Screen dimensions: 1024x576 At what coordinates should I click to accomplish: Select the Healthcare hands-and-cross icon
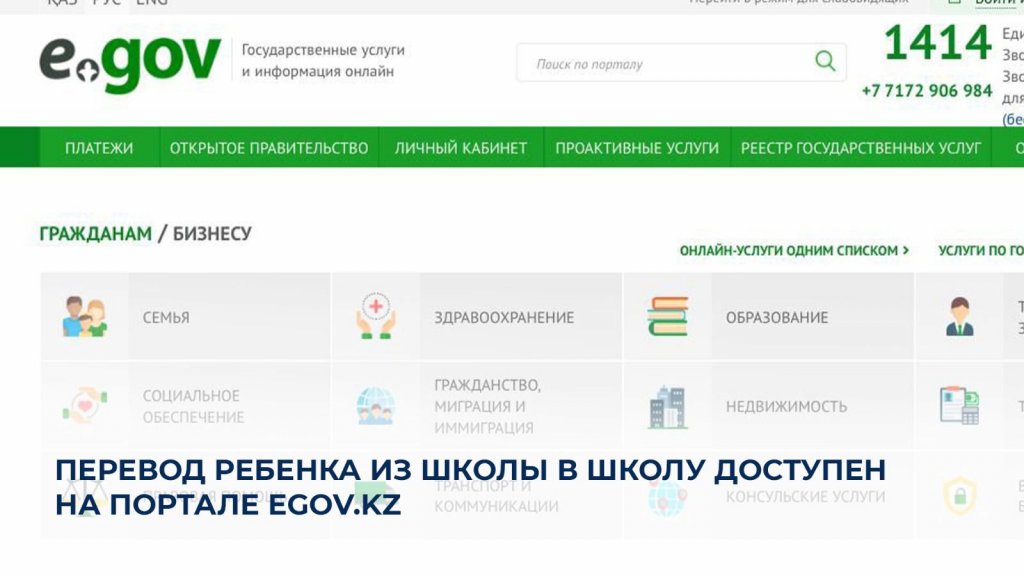(376, 317)
